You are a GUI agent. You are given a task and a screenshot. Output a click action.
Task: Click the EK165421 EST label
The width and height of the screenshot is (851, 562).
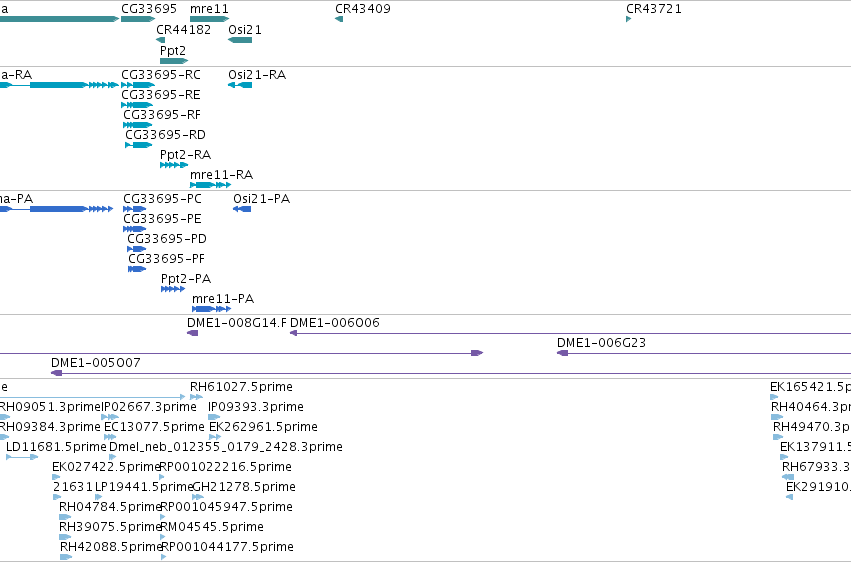coord(810,387)
